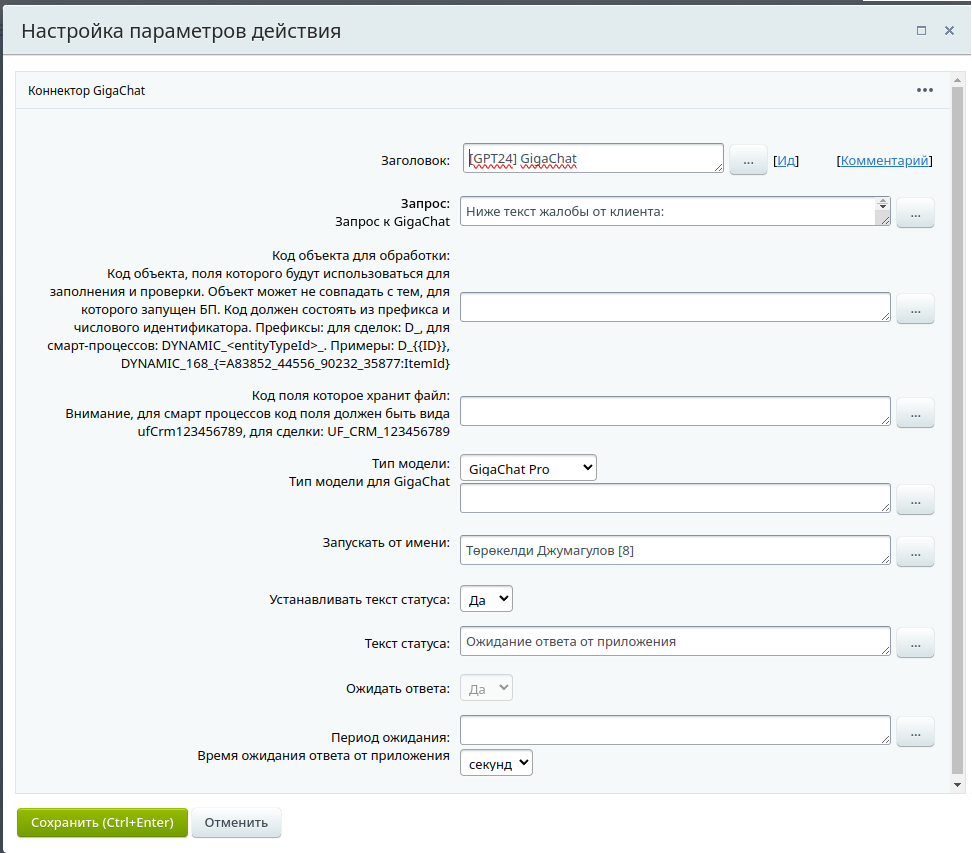Click the Комментарий link
Image resolution: width=972 pixels, height=853 pixels.
(884, 160)
